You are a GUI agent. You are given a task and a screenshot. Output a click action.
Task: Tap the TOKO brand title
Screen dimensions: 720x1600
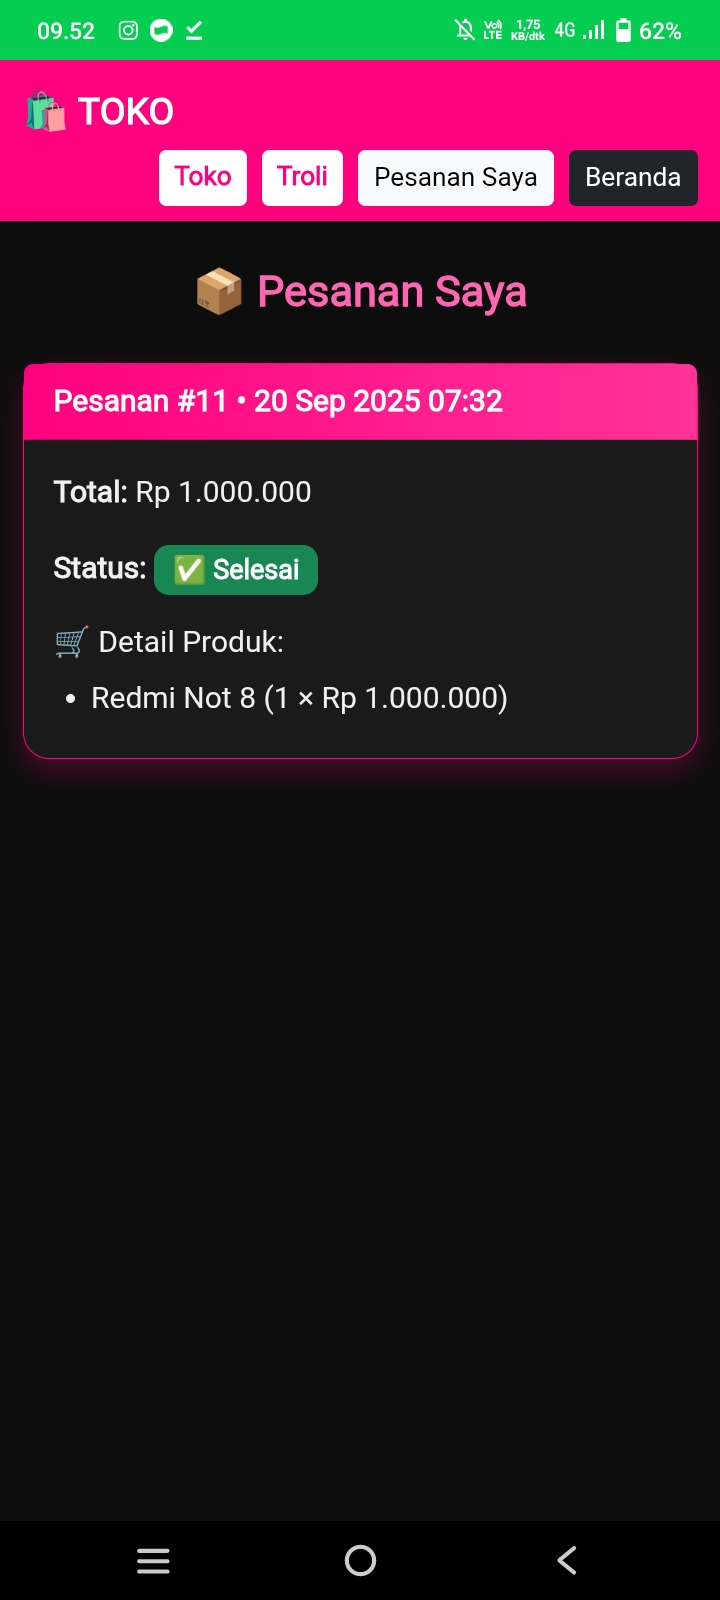(126, 112)
